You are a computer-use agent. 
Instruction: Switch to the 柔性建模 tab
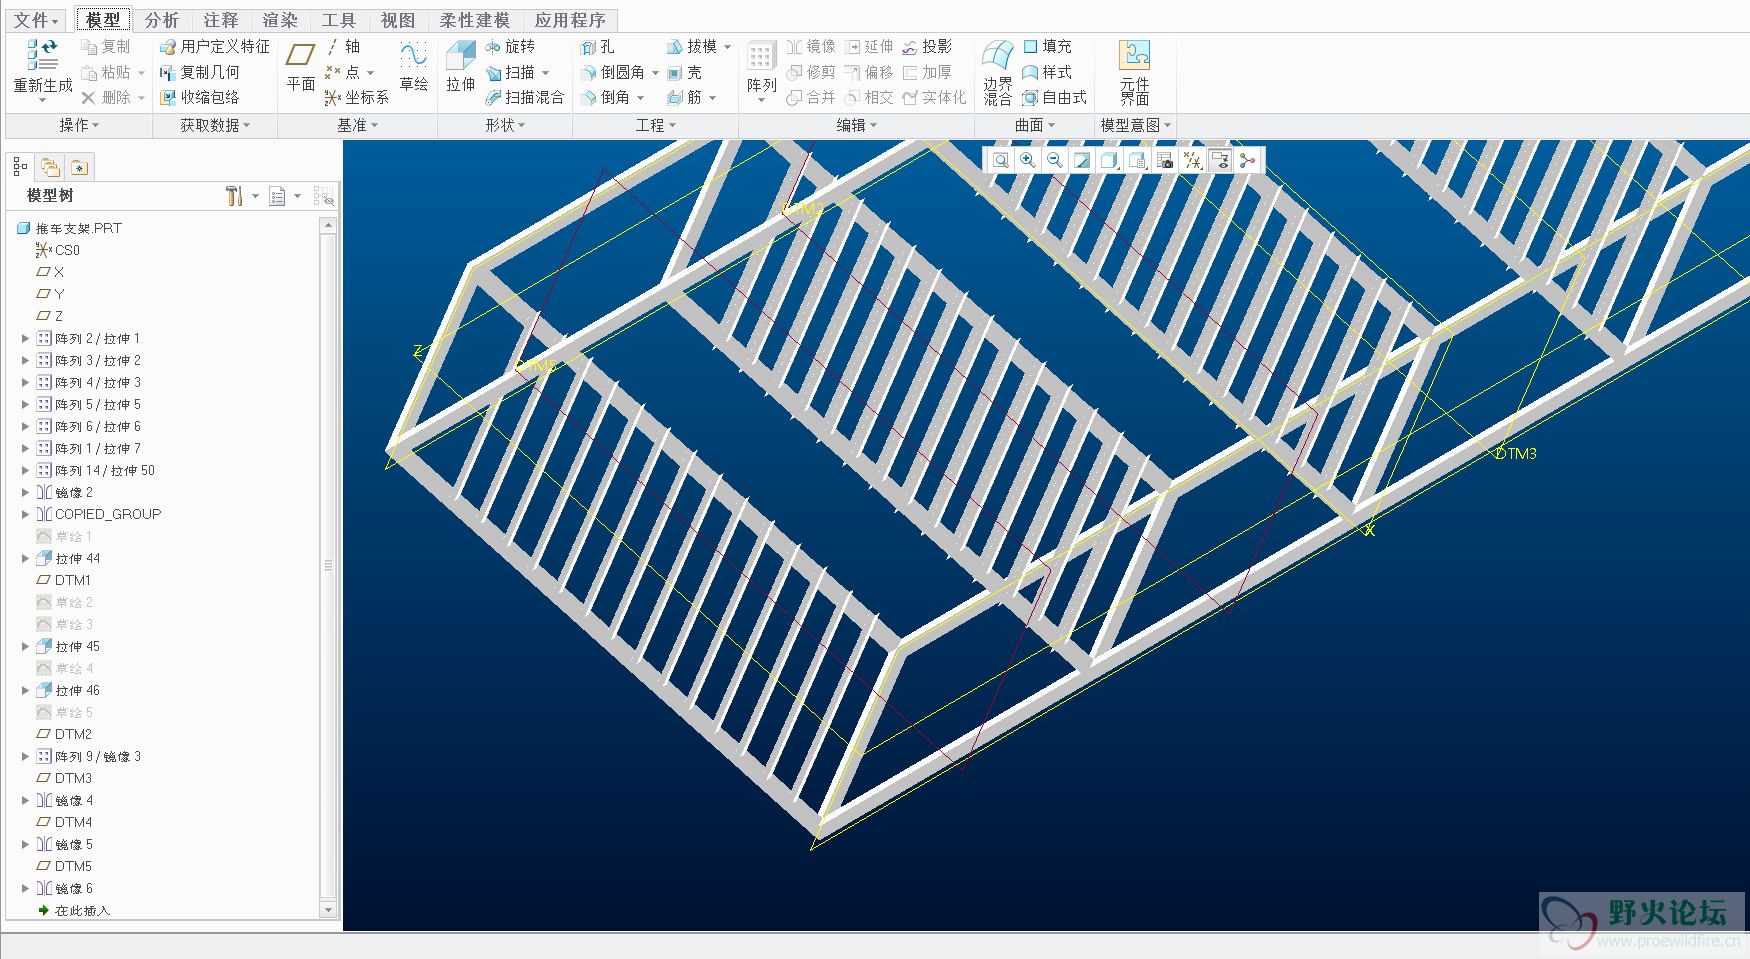coord(474,20)
